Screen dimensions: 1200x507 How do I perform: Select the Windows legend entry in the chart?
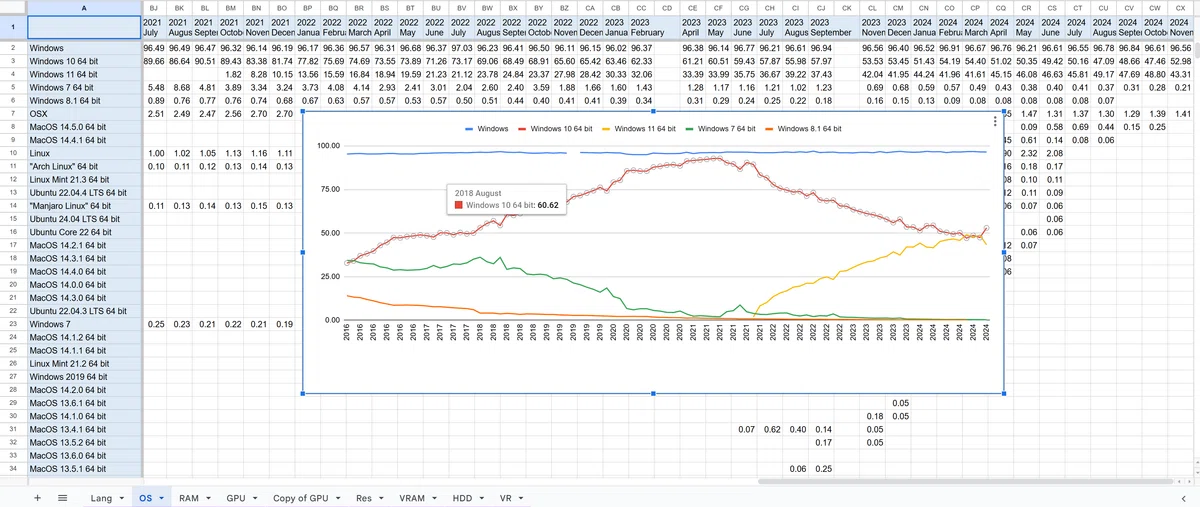pyautogui.click(x=490, y=129)
